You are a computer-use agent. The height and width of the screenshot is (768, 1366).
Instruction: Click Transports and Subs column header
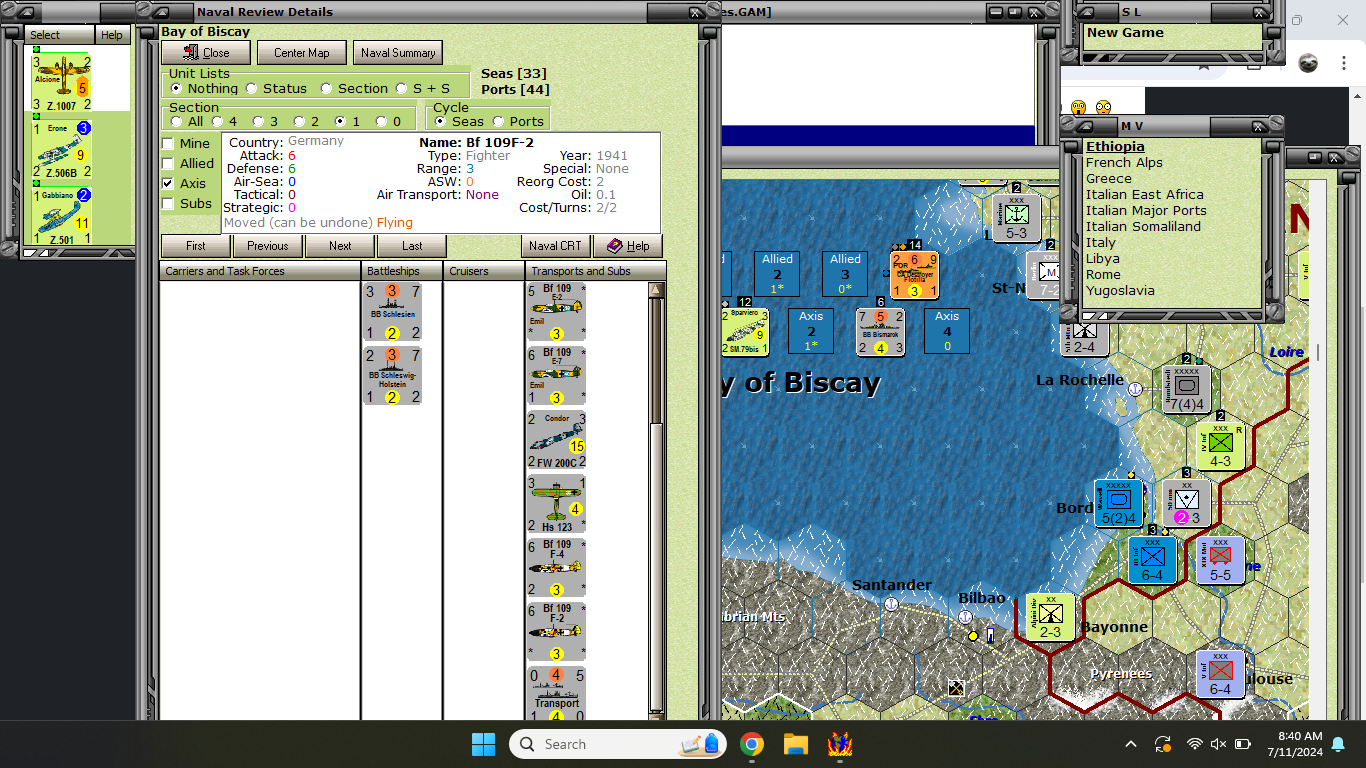point(595,271)
